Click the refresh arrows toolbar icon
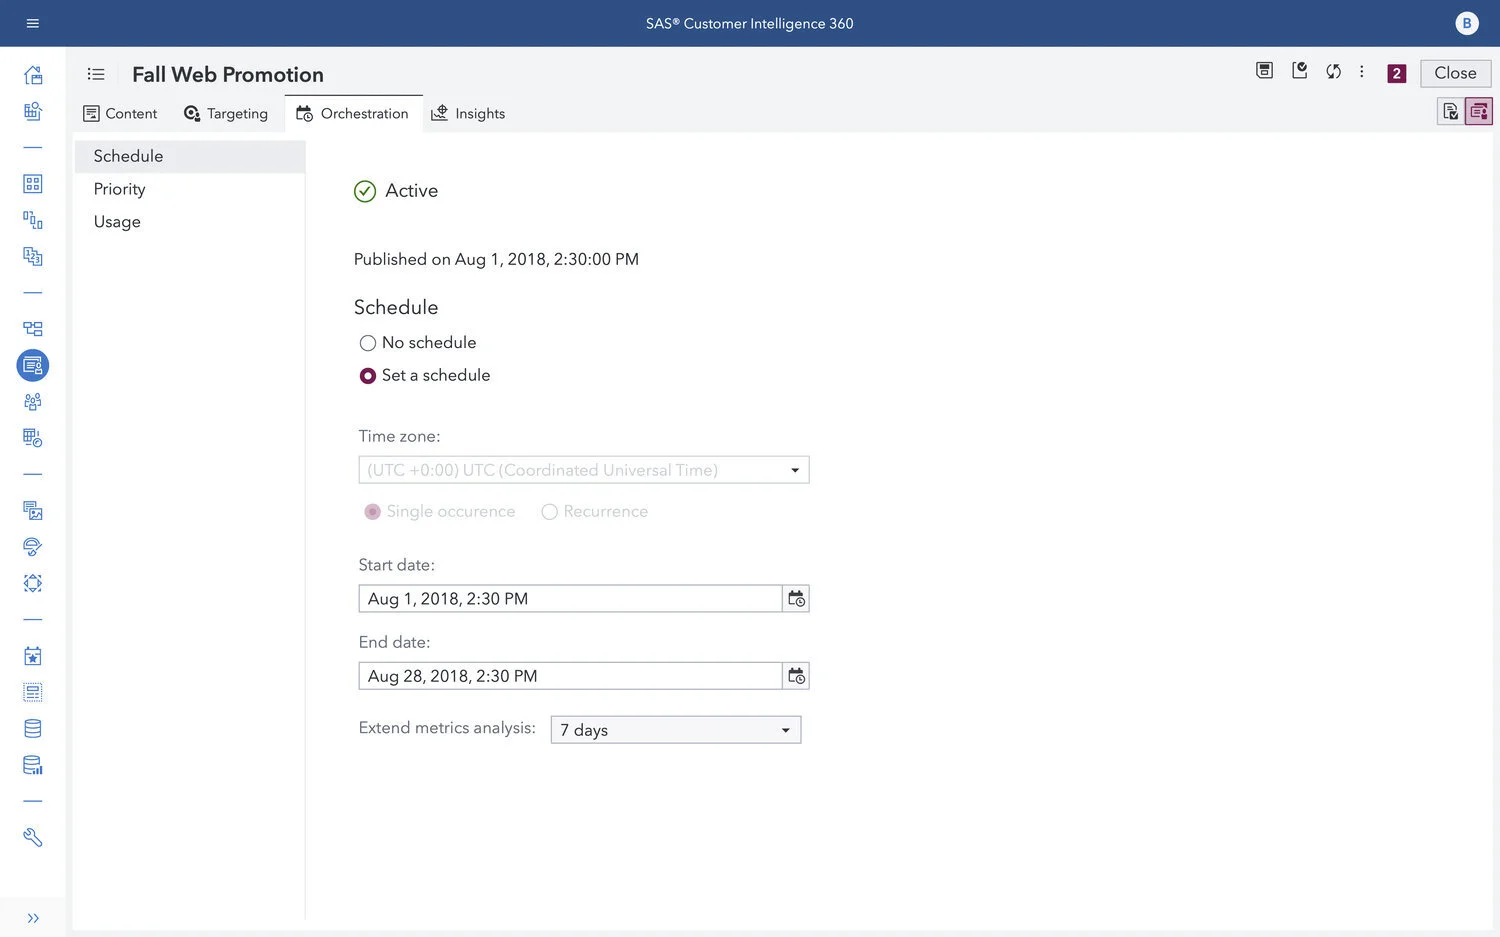This screenshot has height=937, width=1500. coord(1333,71)
